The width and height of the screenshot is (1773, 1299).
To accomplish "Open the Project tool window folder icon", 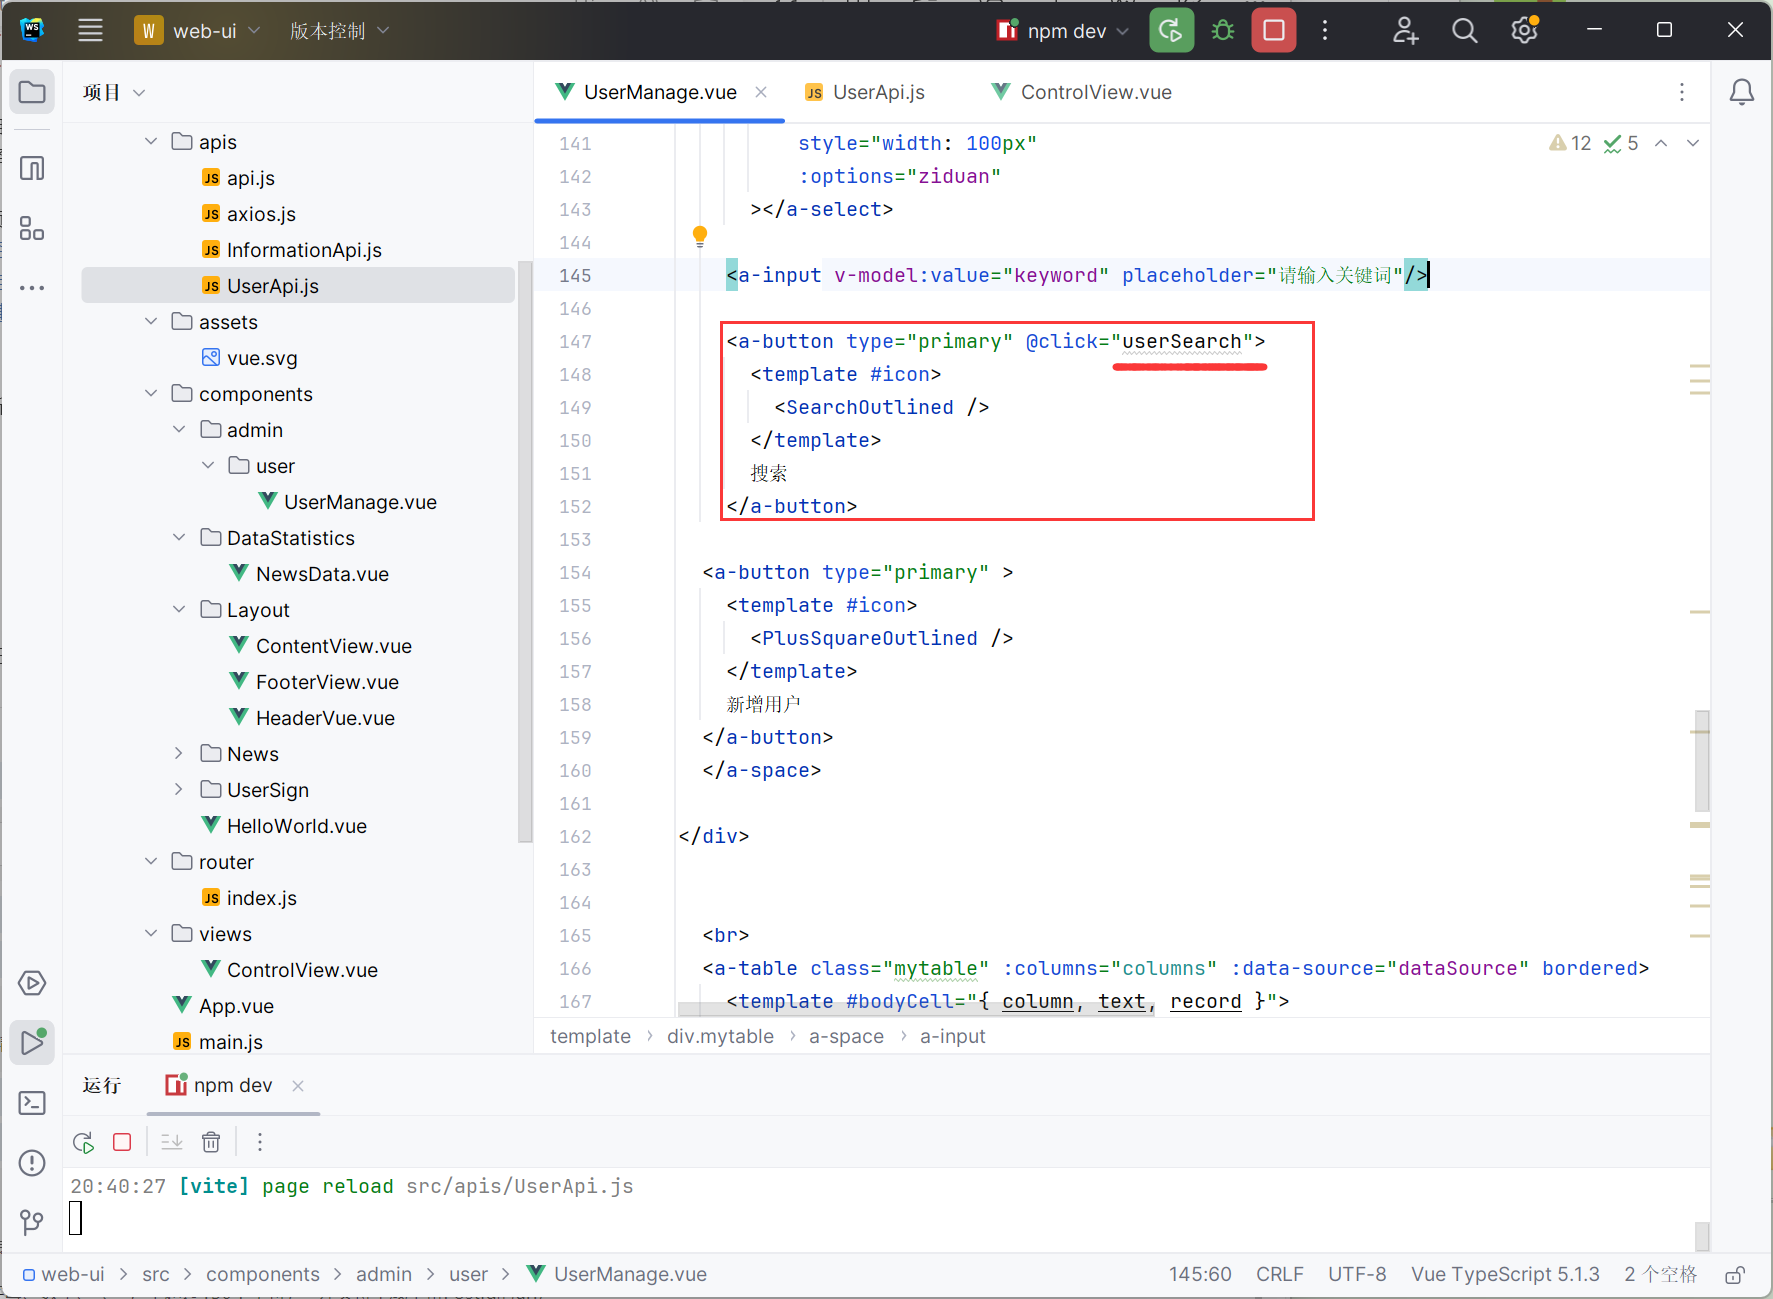I will click(x=32, y=92).
